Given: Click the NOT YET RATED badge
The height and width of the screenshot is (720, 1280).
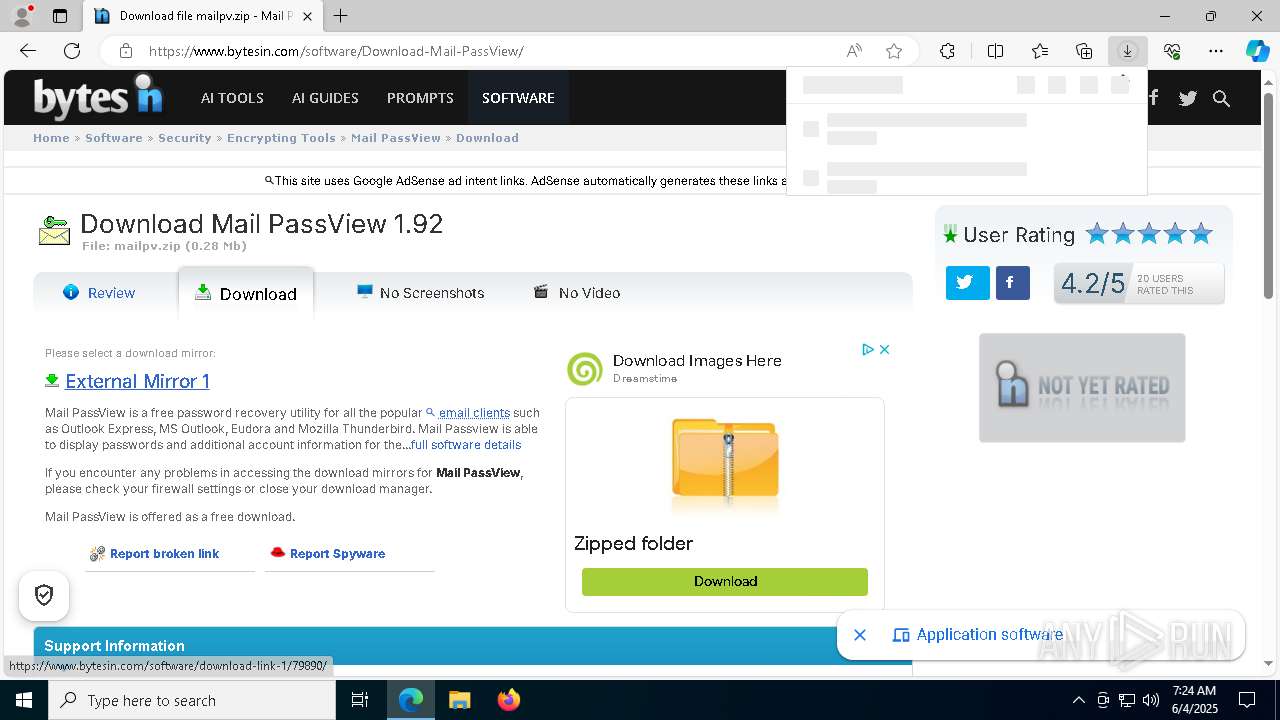Looking at the screenshot, I should (x=1082, y=388).
